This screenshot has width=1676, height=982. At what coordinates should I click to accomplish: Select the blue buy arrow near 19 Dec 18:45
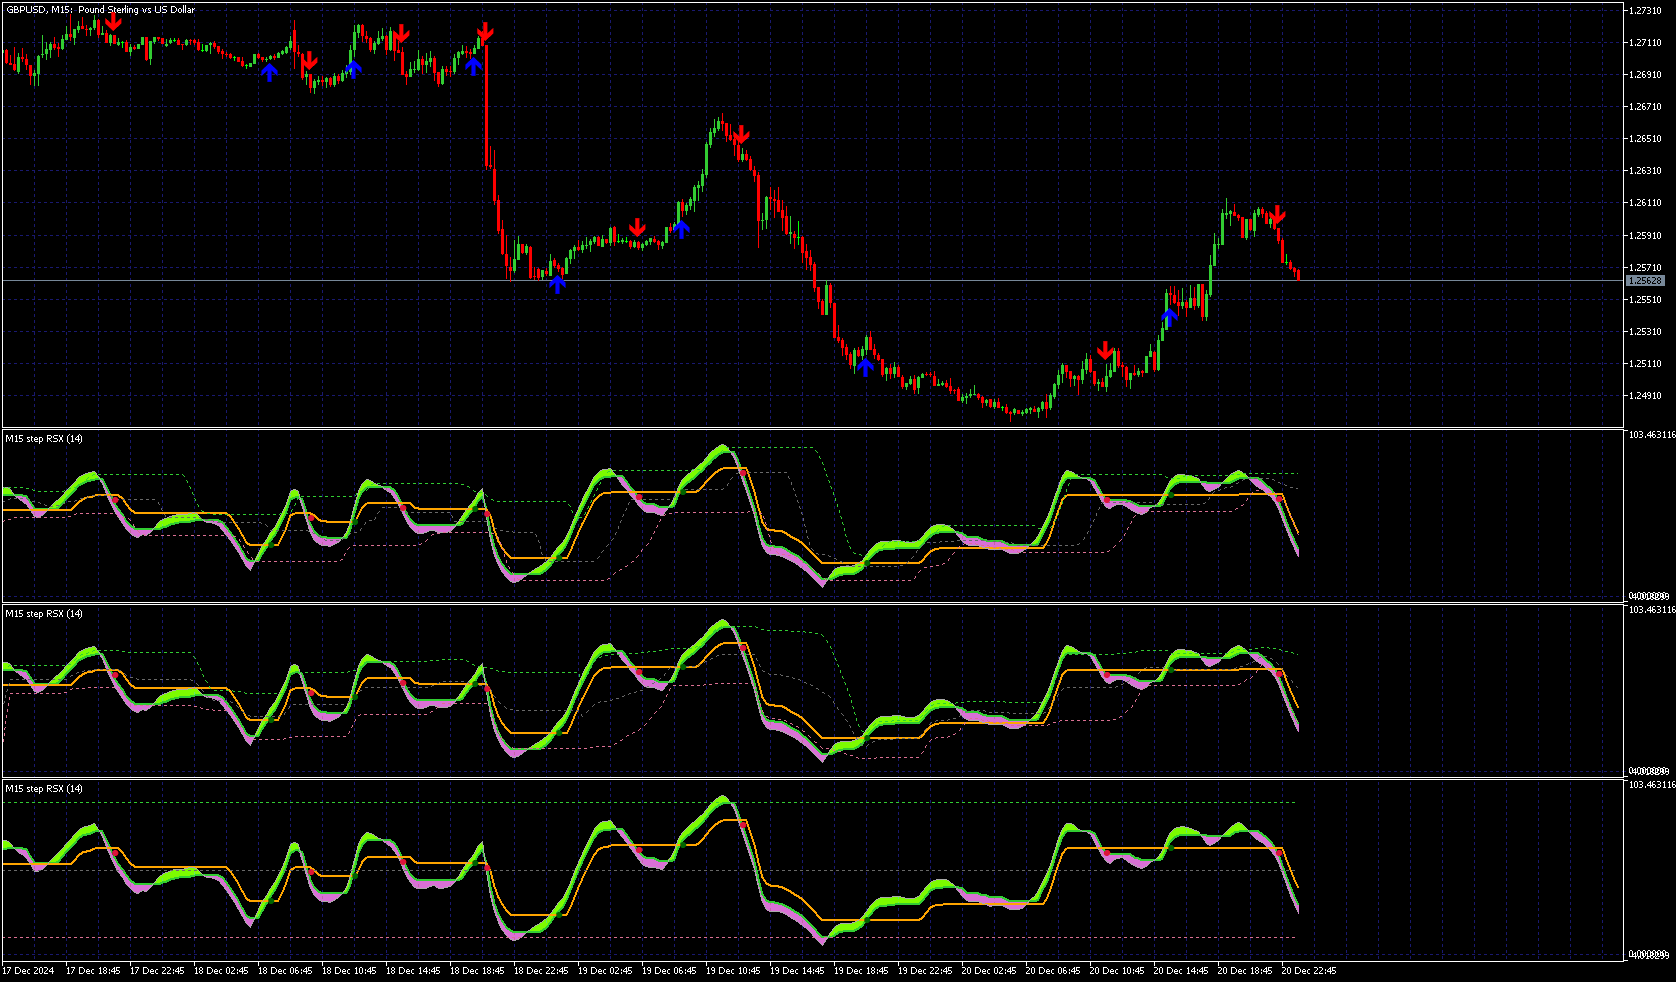coord(865,366)
